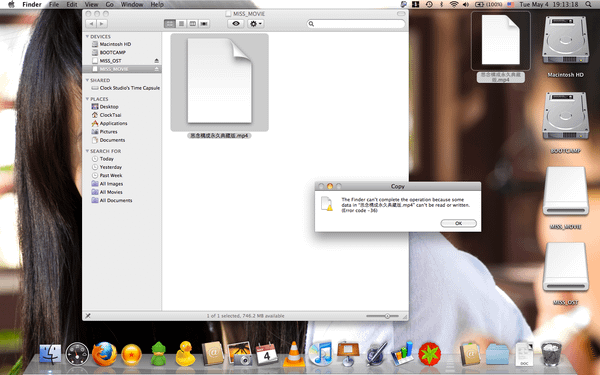Open the battery status menu
600x375 pixels.
(489, 5)
